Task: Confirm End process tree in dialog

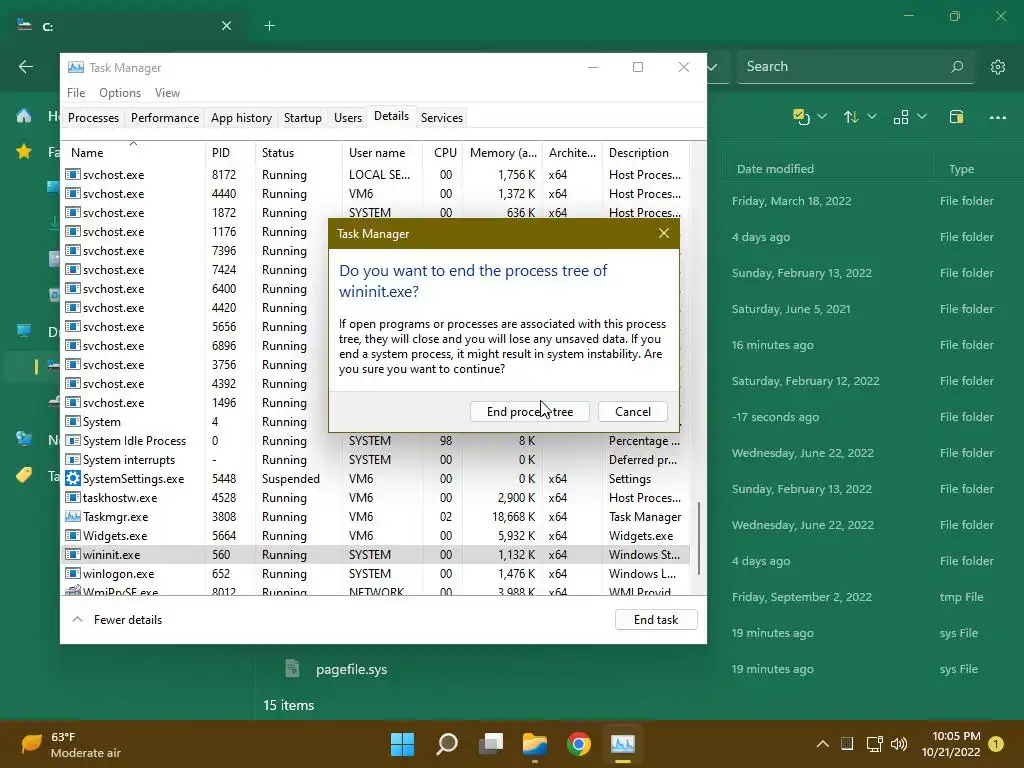Action: (x=530, y=411)
